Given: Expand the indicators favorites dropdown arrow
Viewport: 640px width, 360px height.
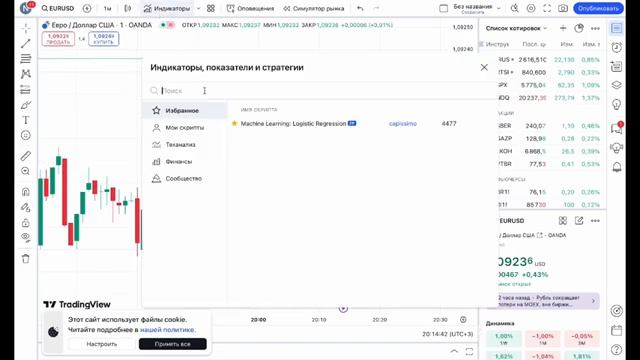Looking at the screenshot, I should [199, 8].
